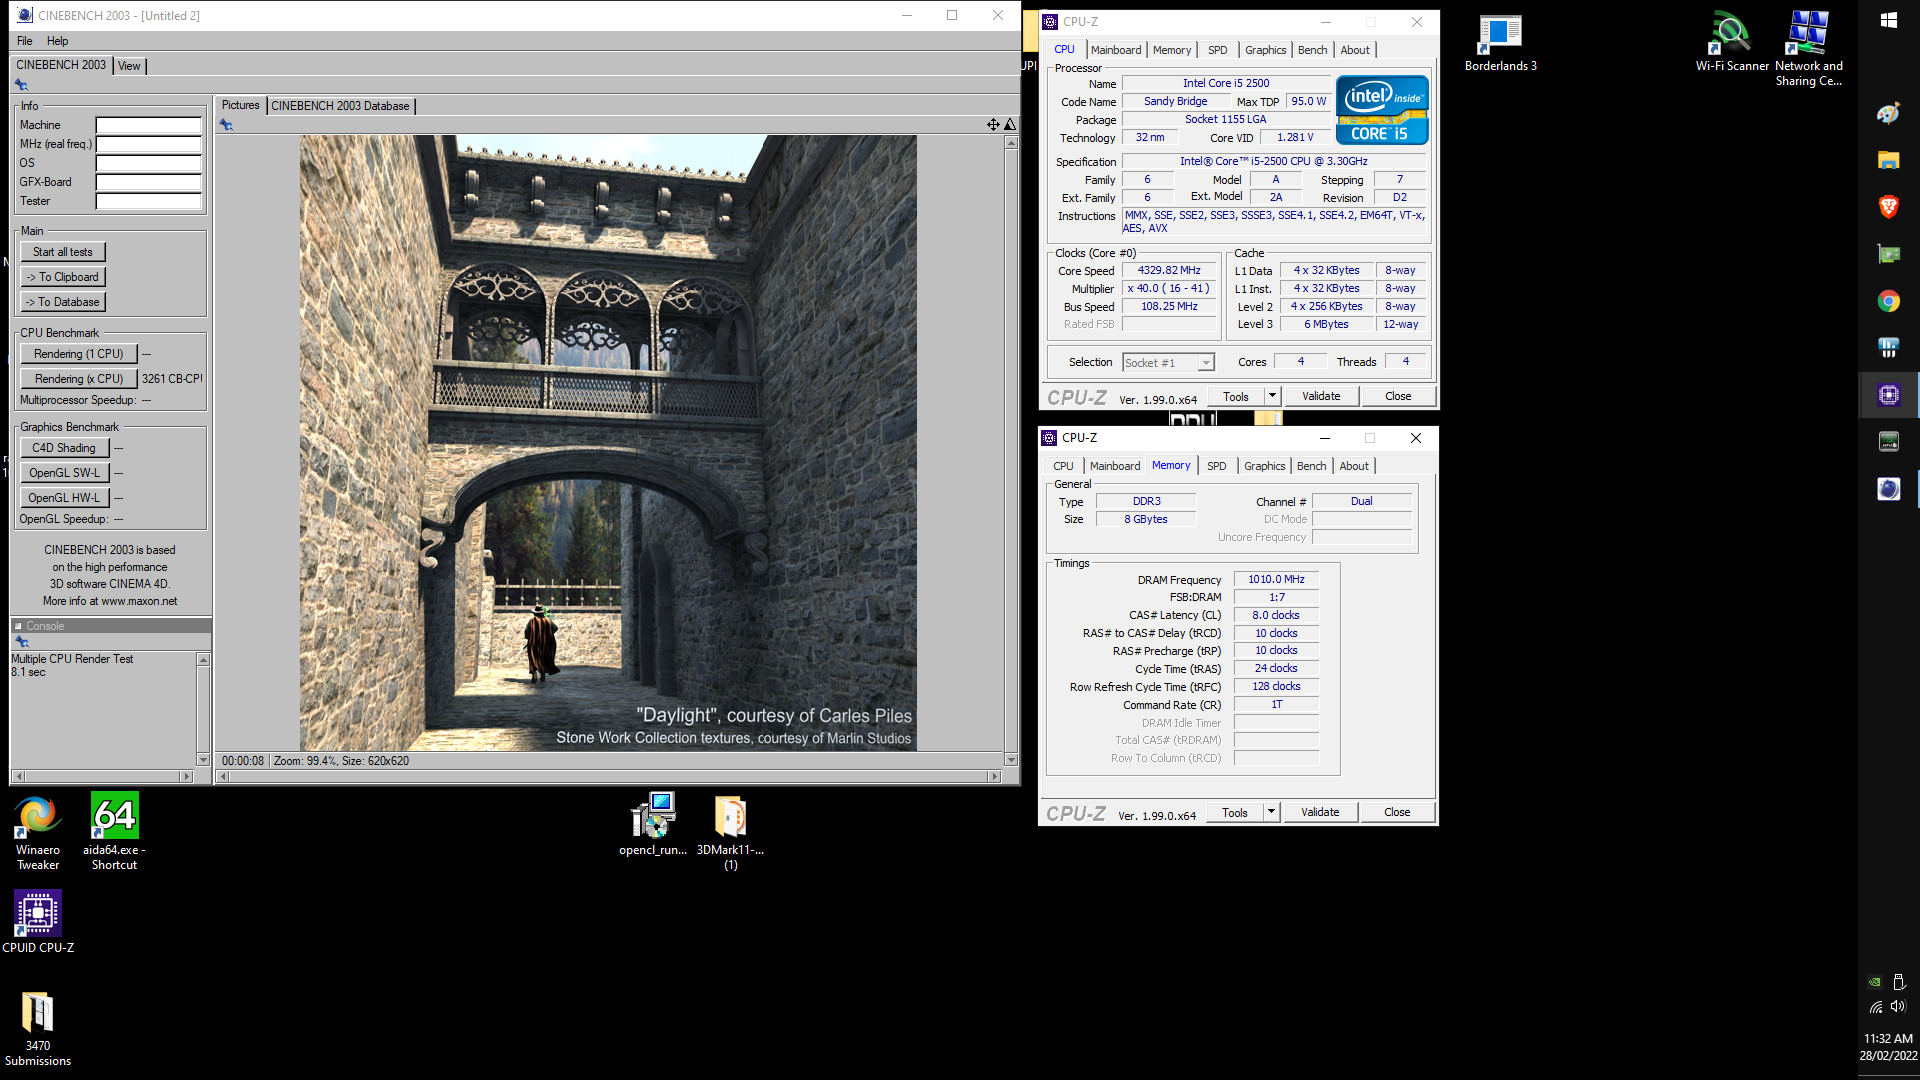
Task: Launch Google Chrome from the taskbar
Action: click(x=1888, y=301)
